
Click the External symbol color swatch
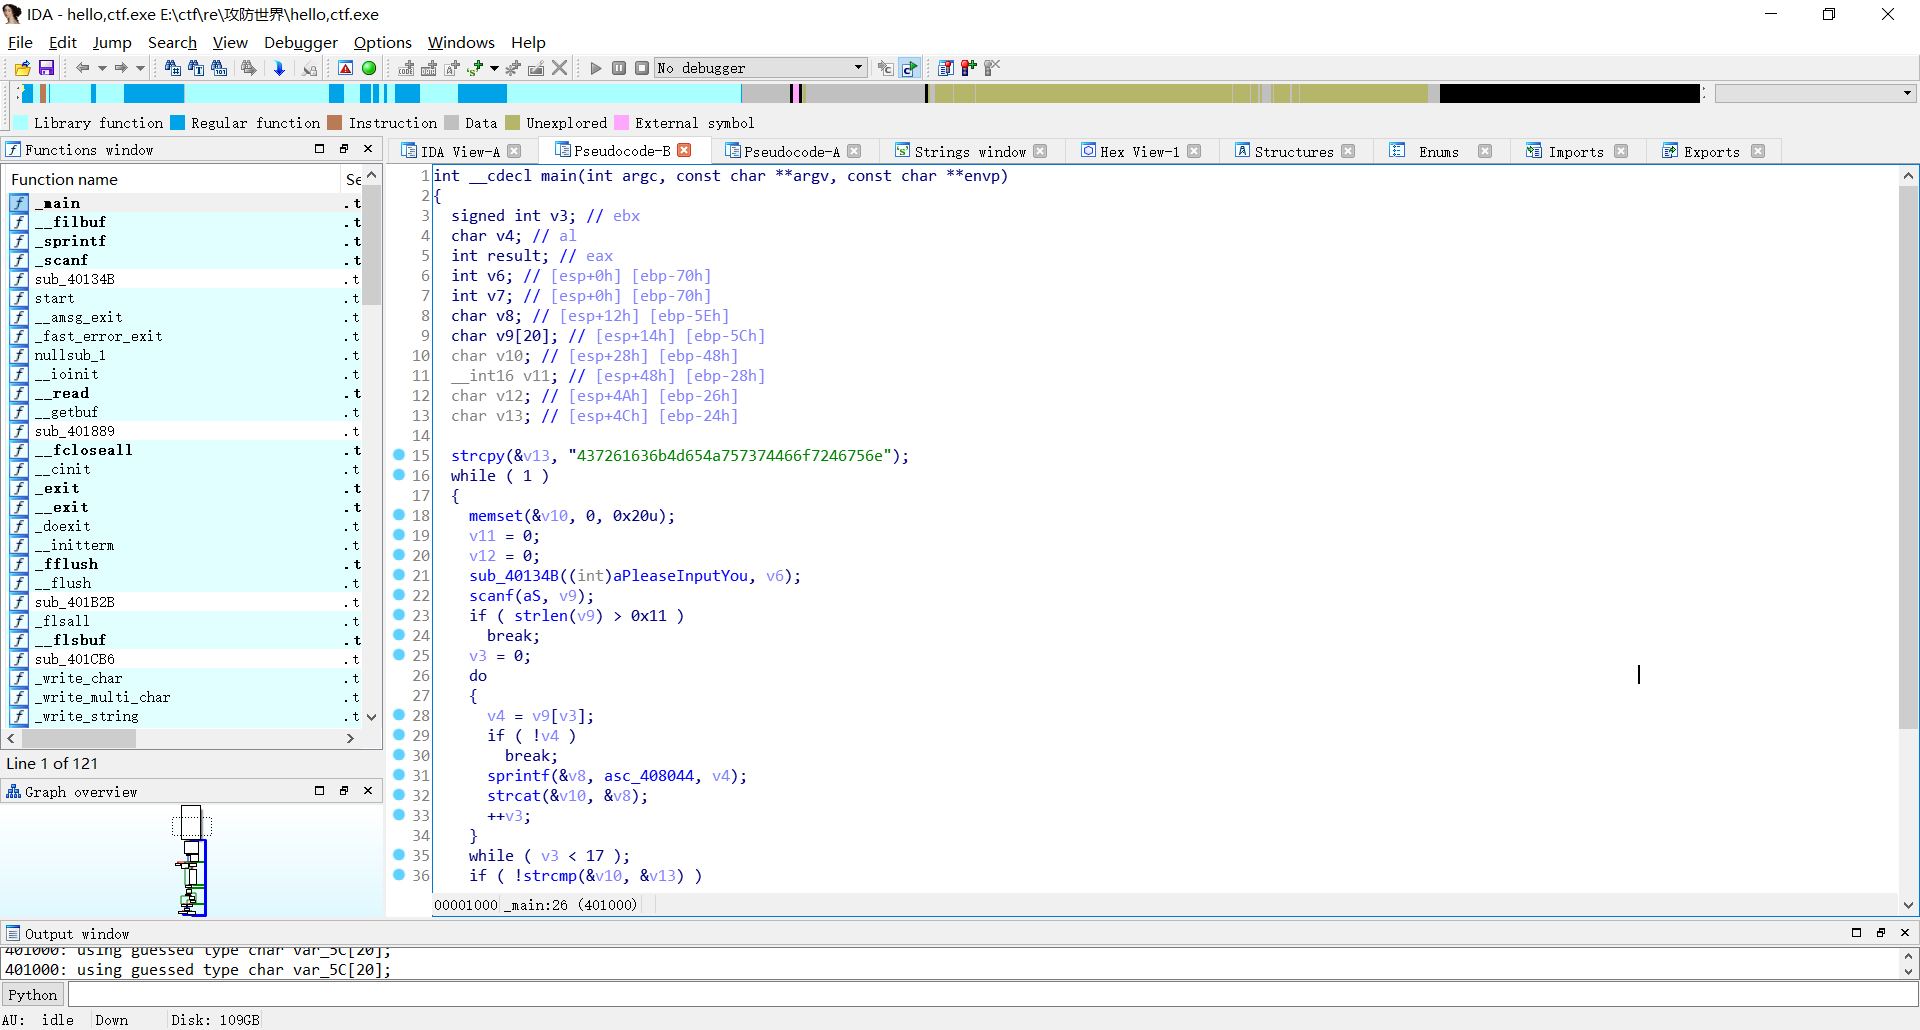621,123
